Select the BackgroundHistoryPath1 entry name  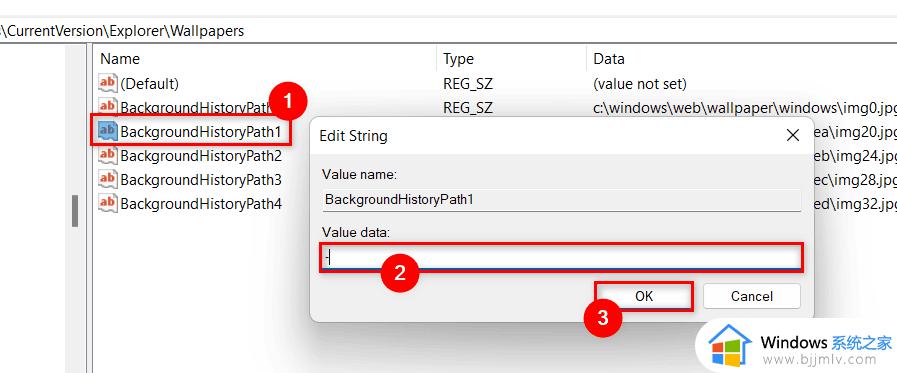tap(201, 132)
